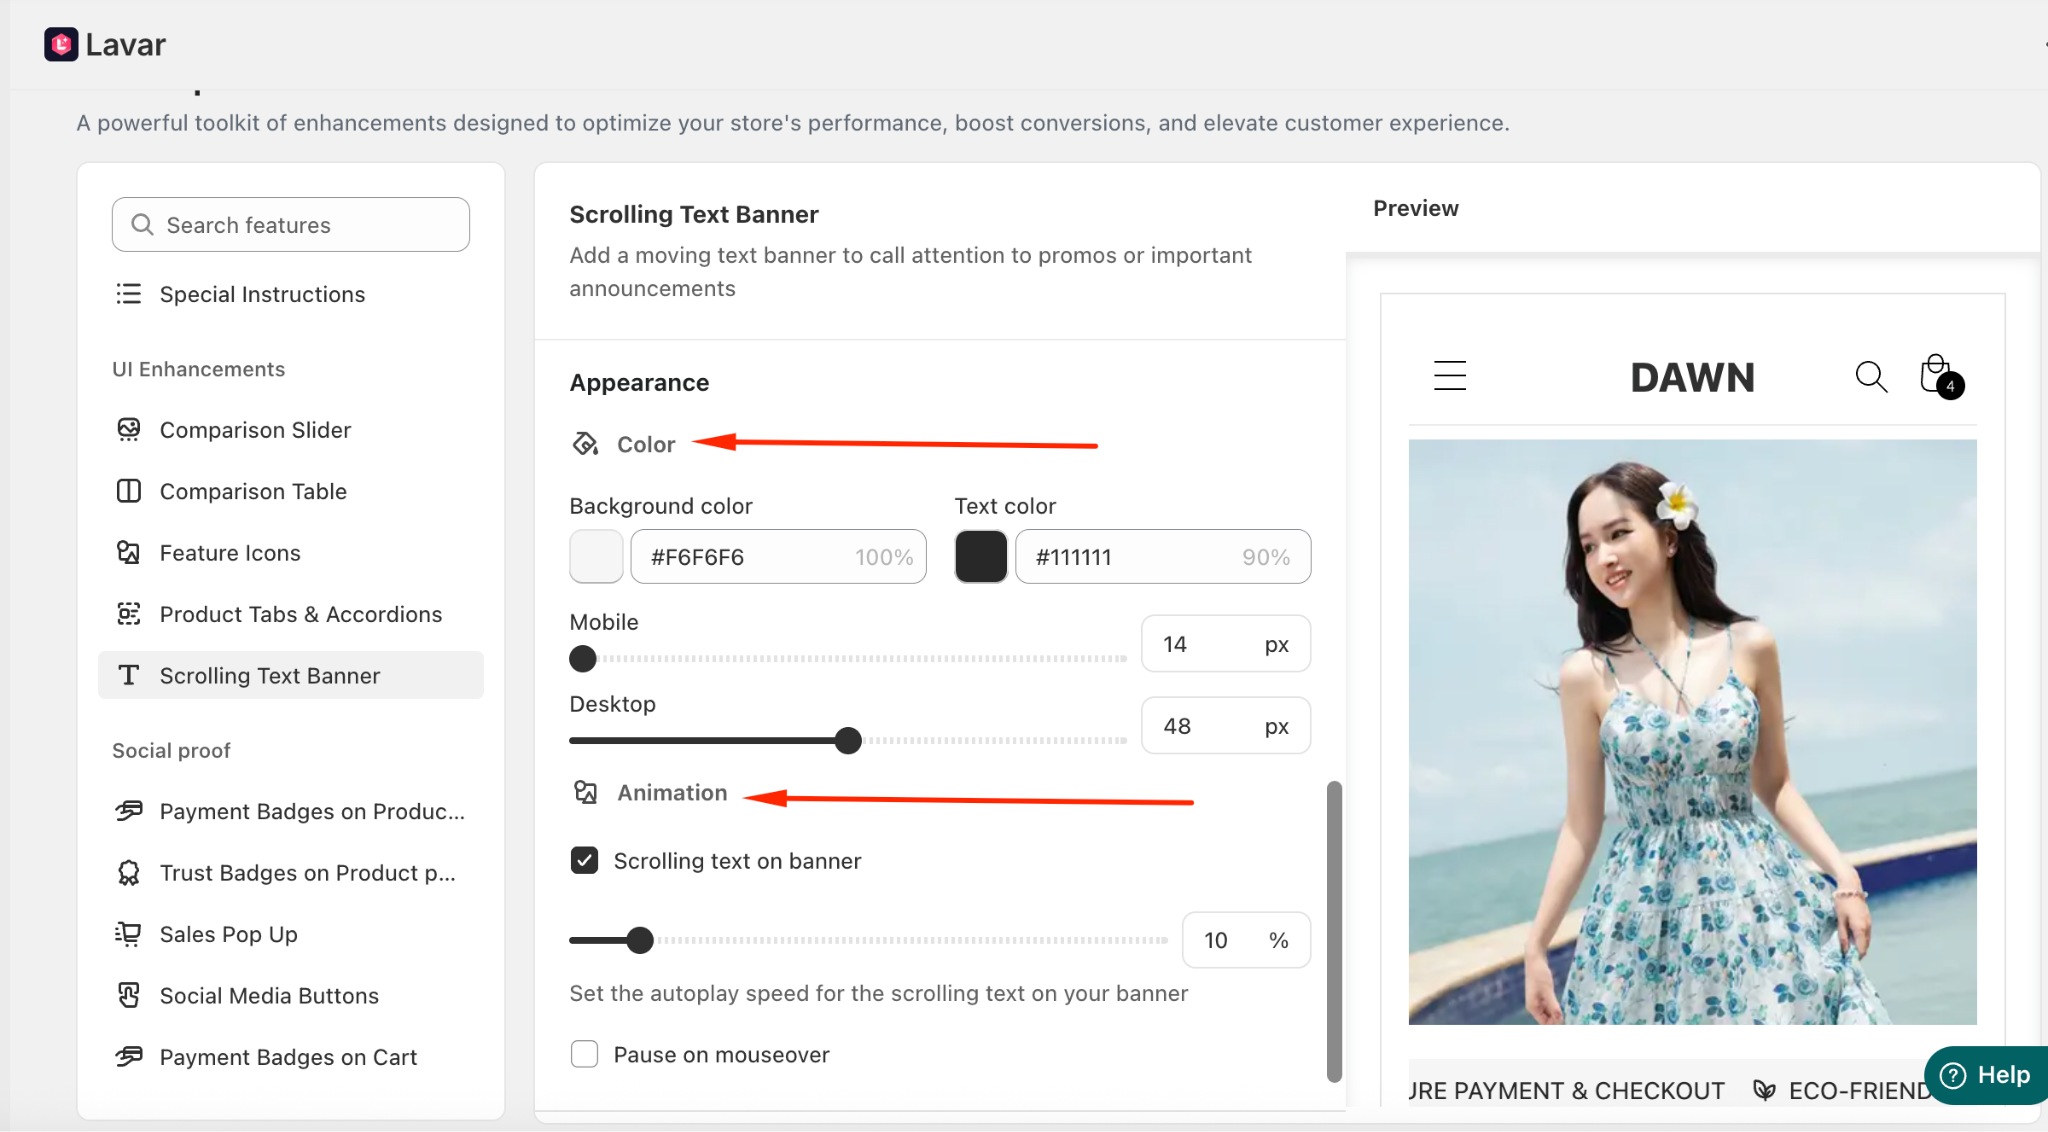Select Product Tabs & Accordions item
2048x1132 pixels.
(x=300, y=614)
